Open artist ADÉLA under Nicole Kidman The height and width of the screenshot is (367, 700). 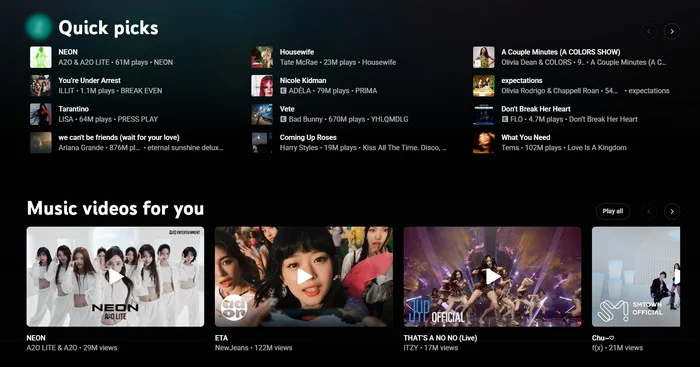click(x=300, y=91)
